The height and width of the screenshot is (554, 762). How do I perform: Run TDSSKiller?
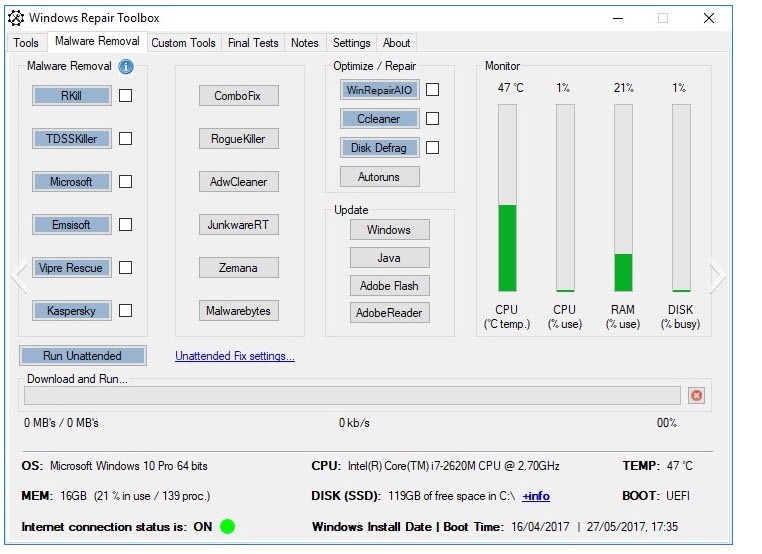coord(72,139)
